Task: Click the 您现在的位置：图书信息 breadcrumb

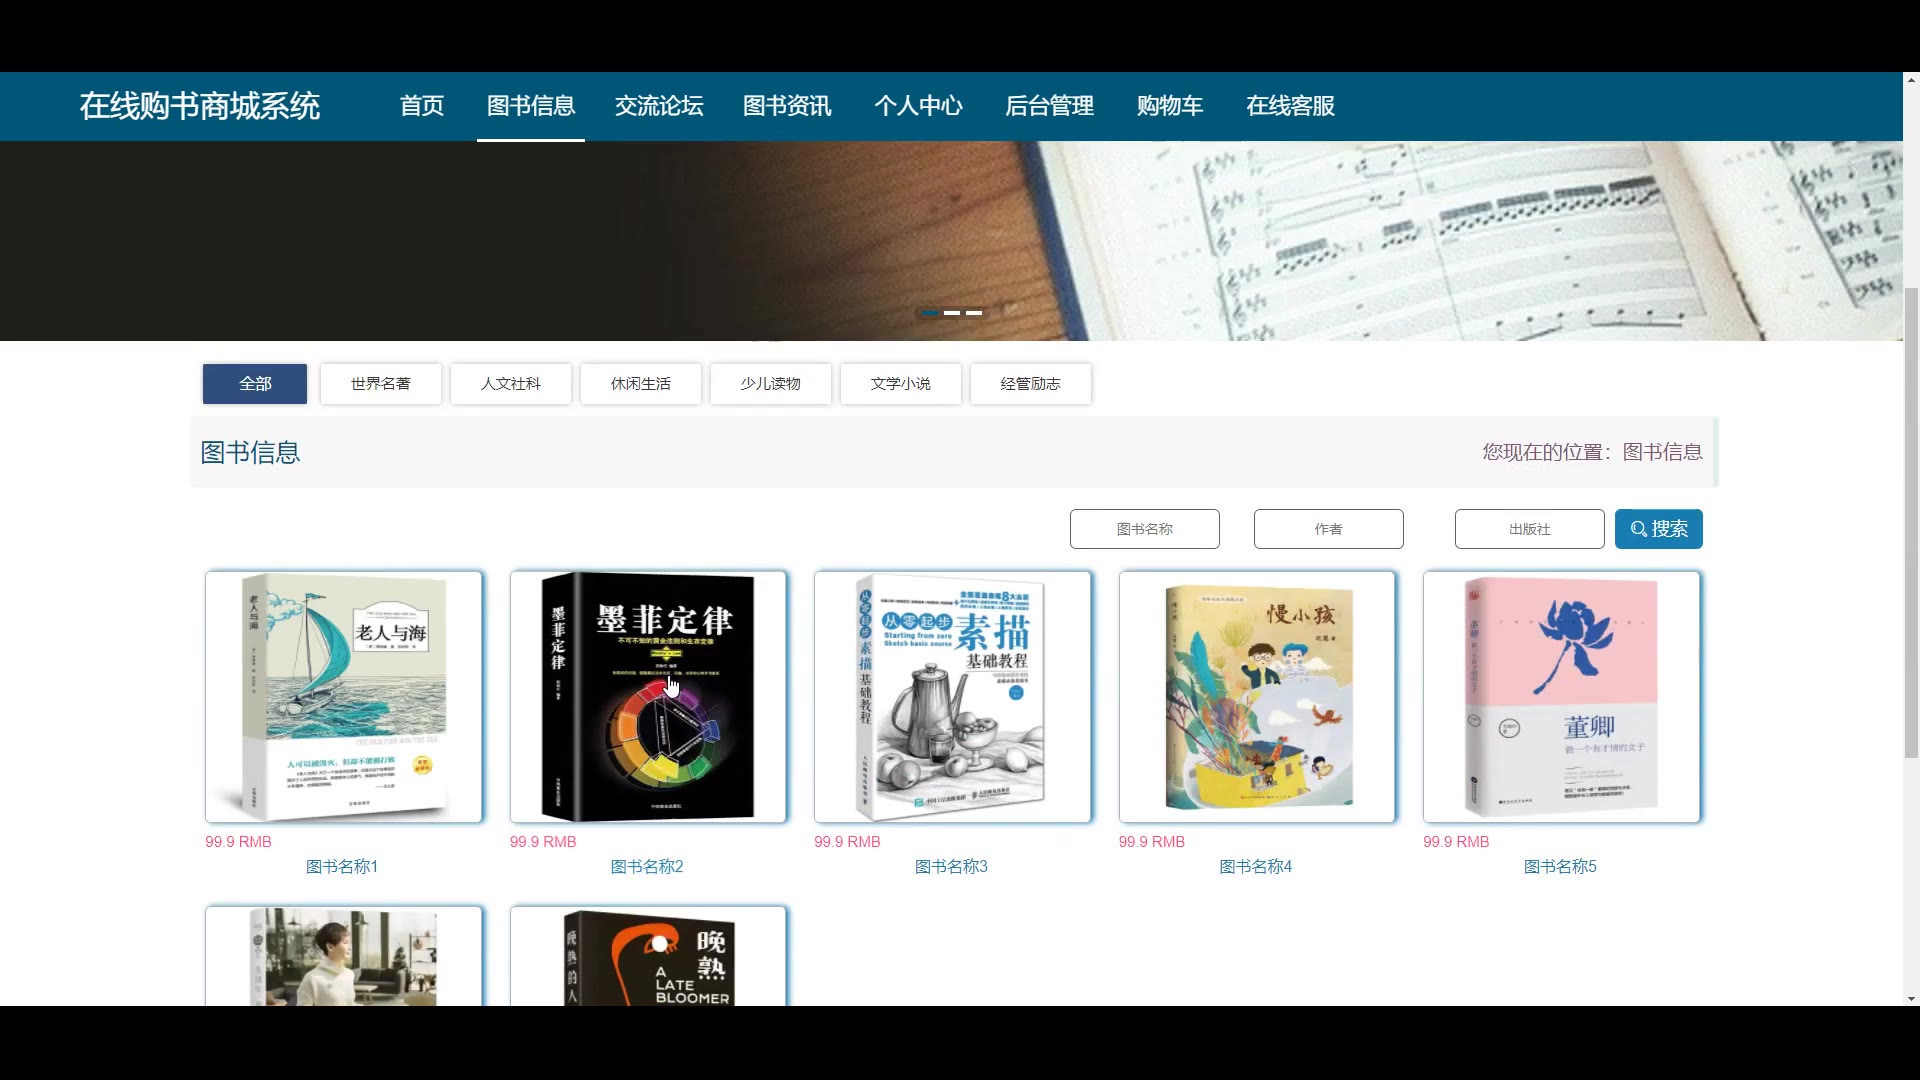Action: click(x=1592, y=452)
